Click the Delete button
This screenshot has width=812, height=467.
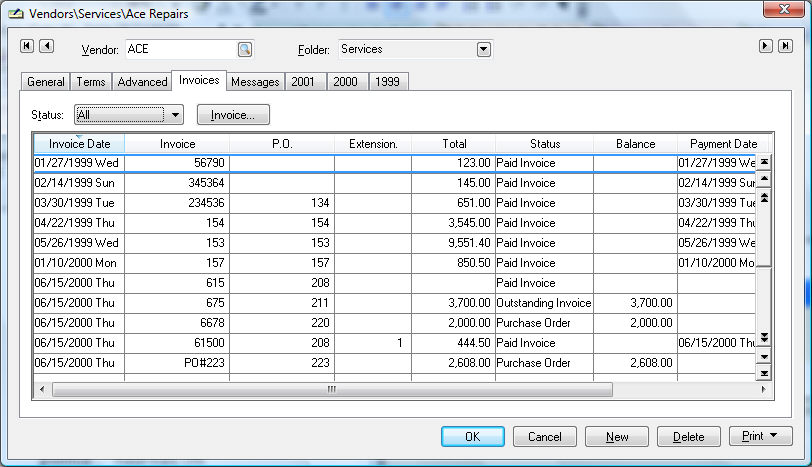point(689,436)
